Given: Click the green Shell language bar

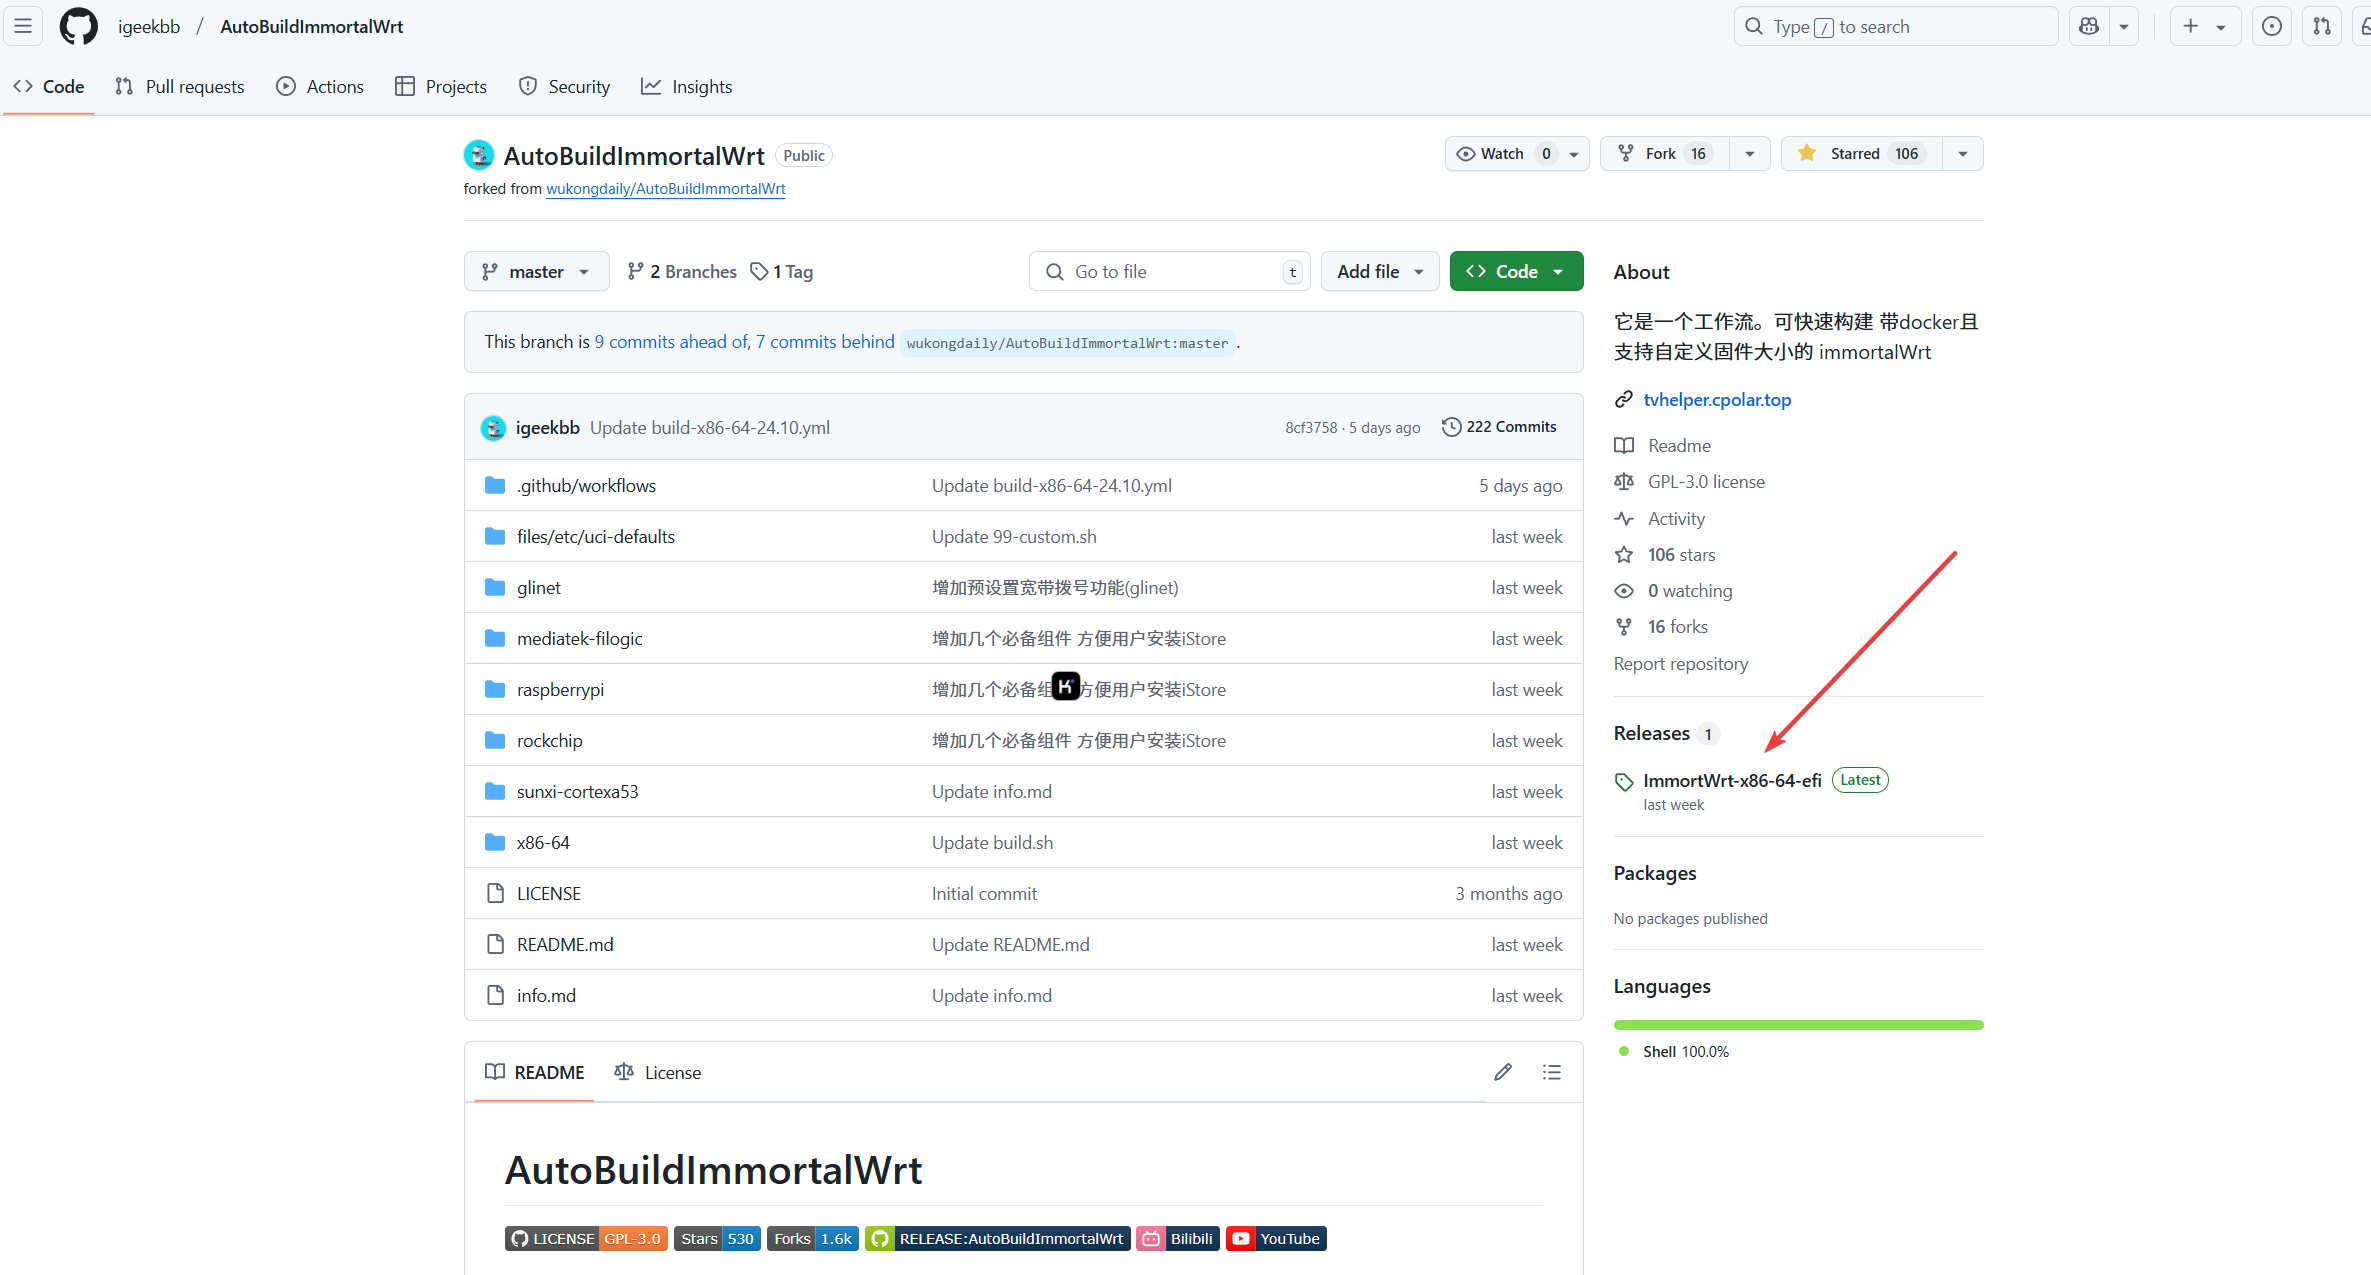Looking at the screenshot, I should click(x=1797, y=1025).
